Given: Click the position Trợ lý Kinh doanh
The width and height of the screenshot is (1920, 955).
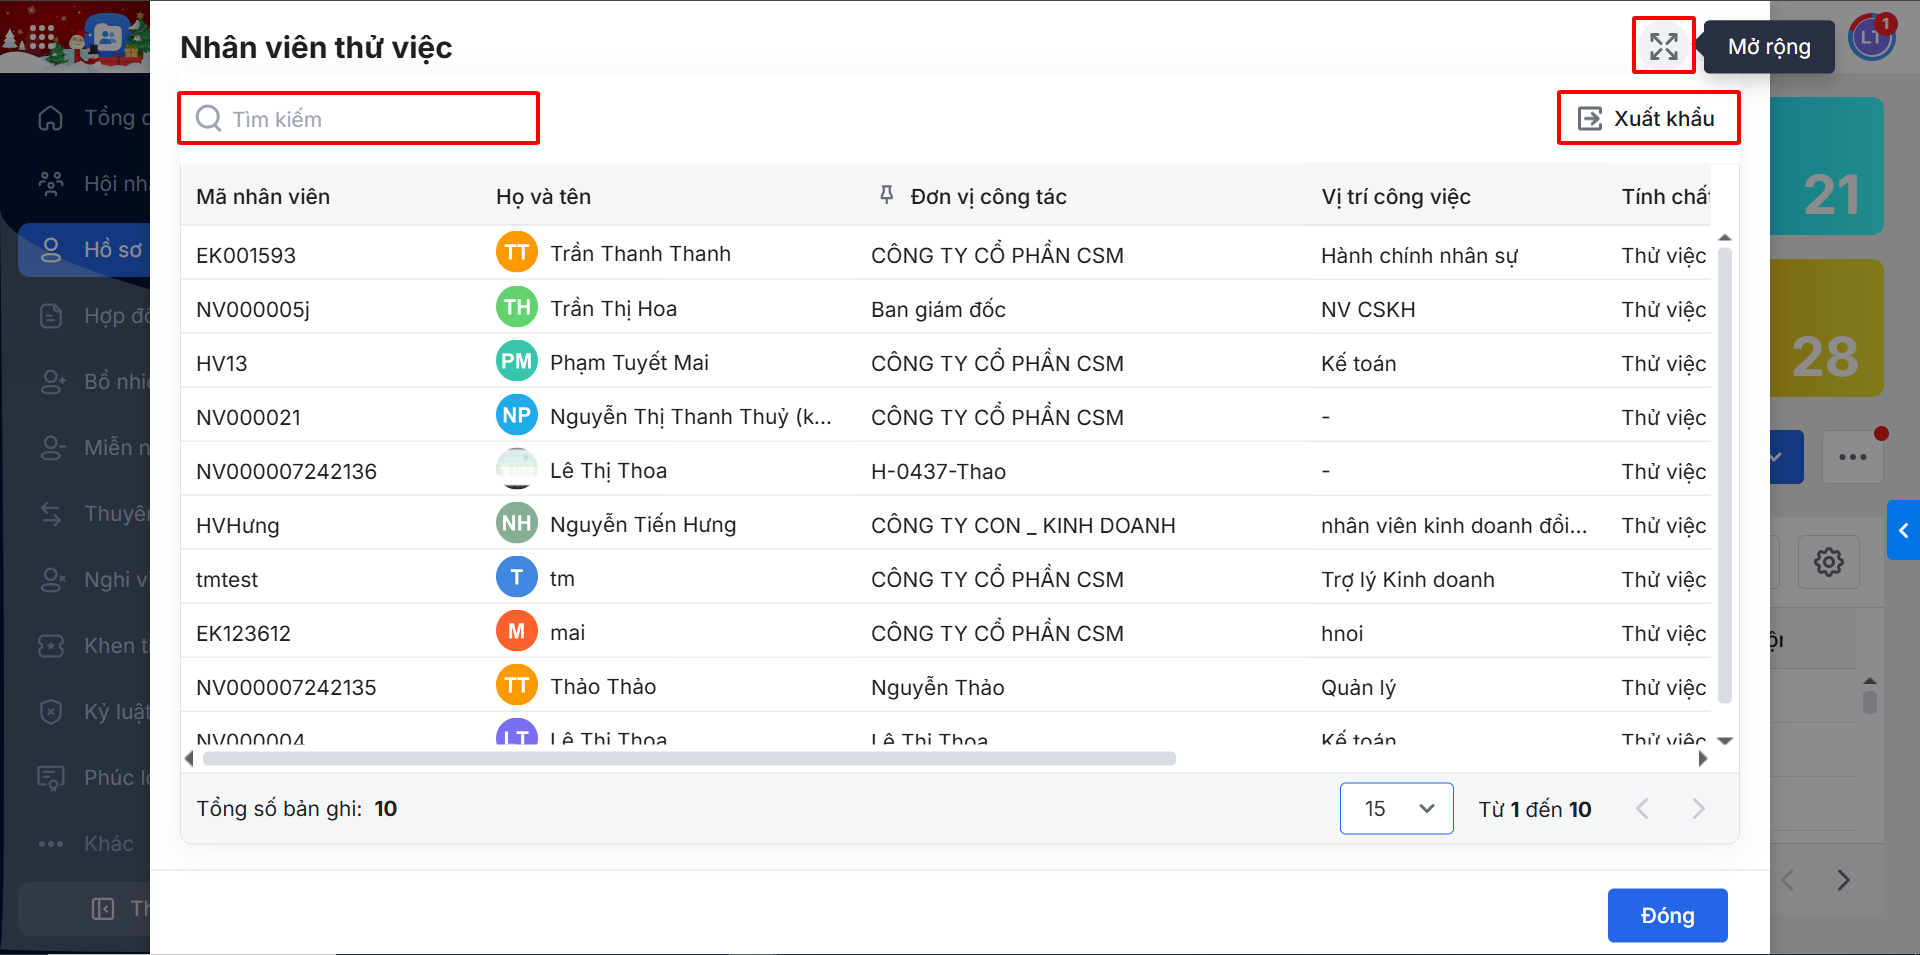Looking at the screenshot, I should (1408, 579).
